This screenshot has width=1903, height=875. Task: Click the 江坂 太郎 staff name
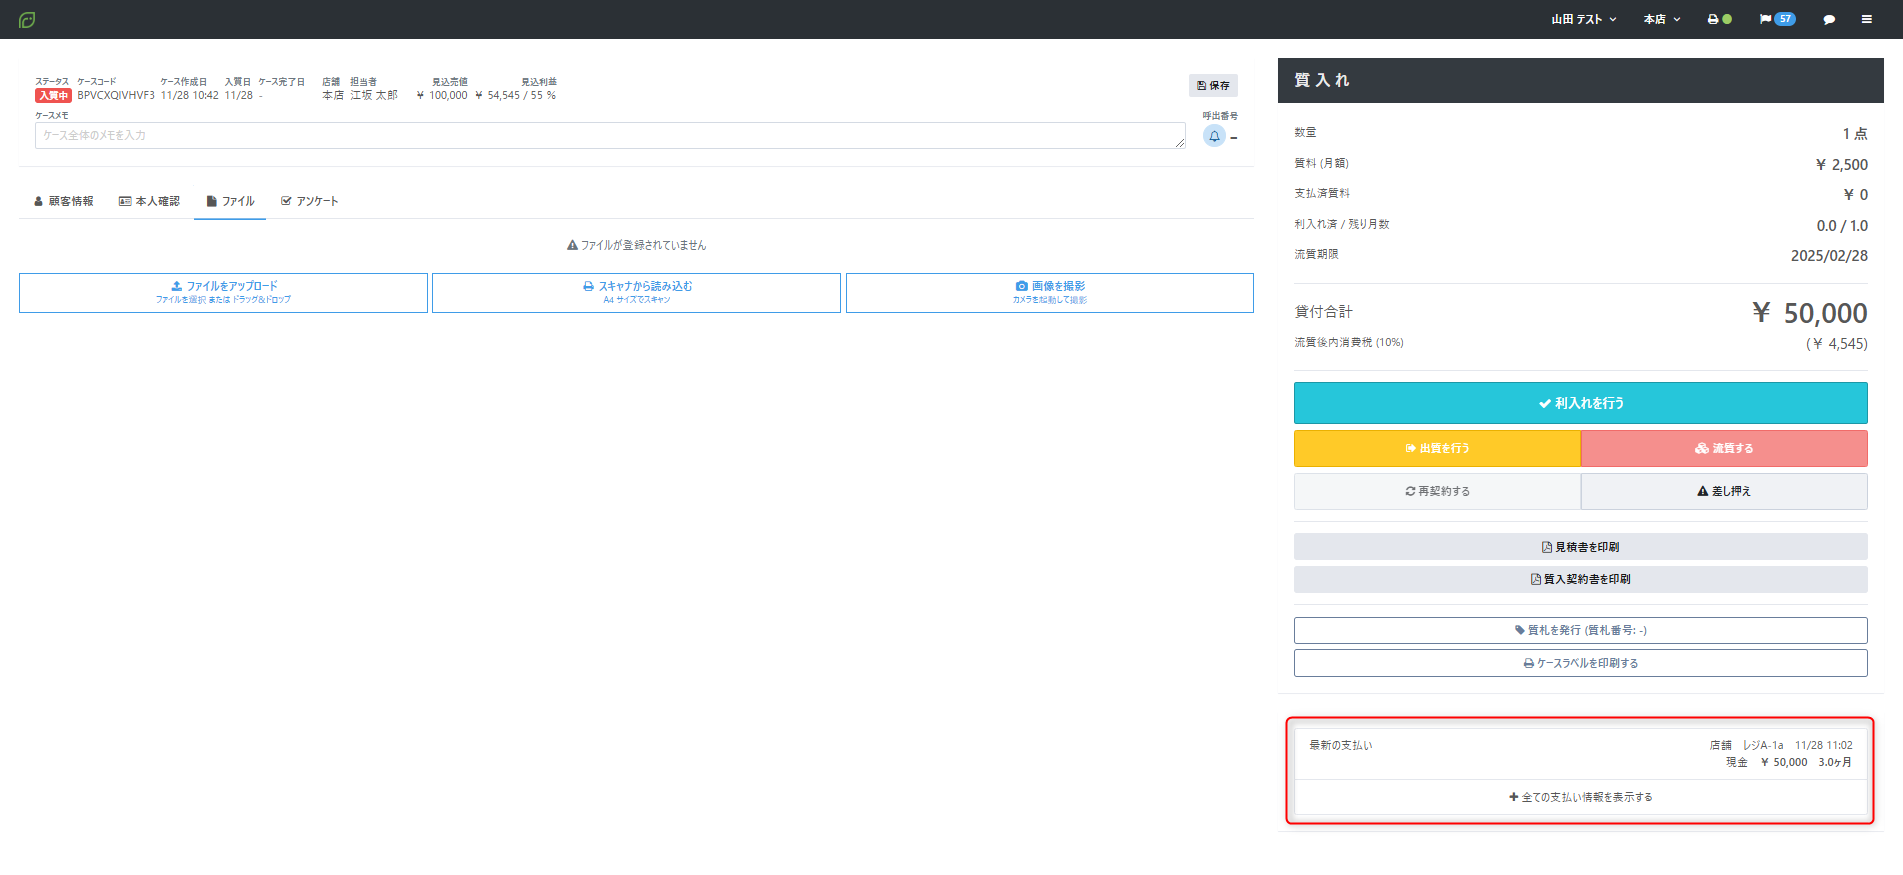pyautogui.click(x=374, y=96)
